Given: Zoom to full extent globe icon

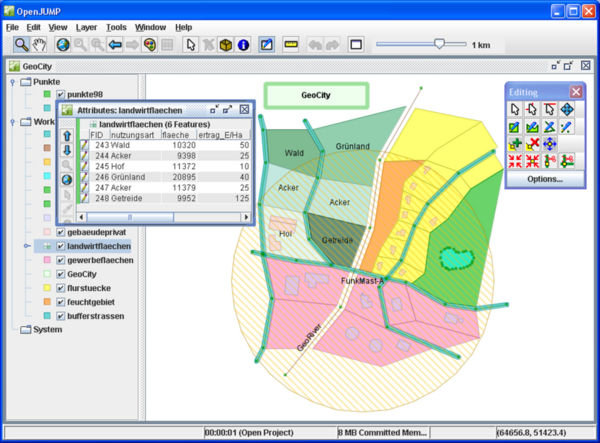Looking at the screenshot, I should pos(63,45).
